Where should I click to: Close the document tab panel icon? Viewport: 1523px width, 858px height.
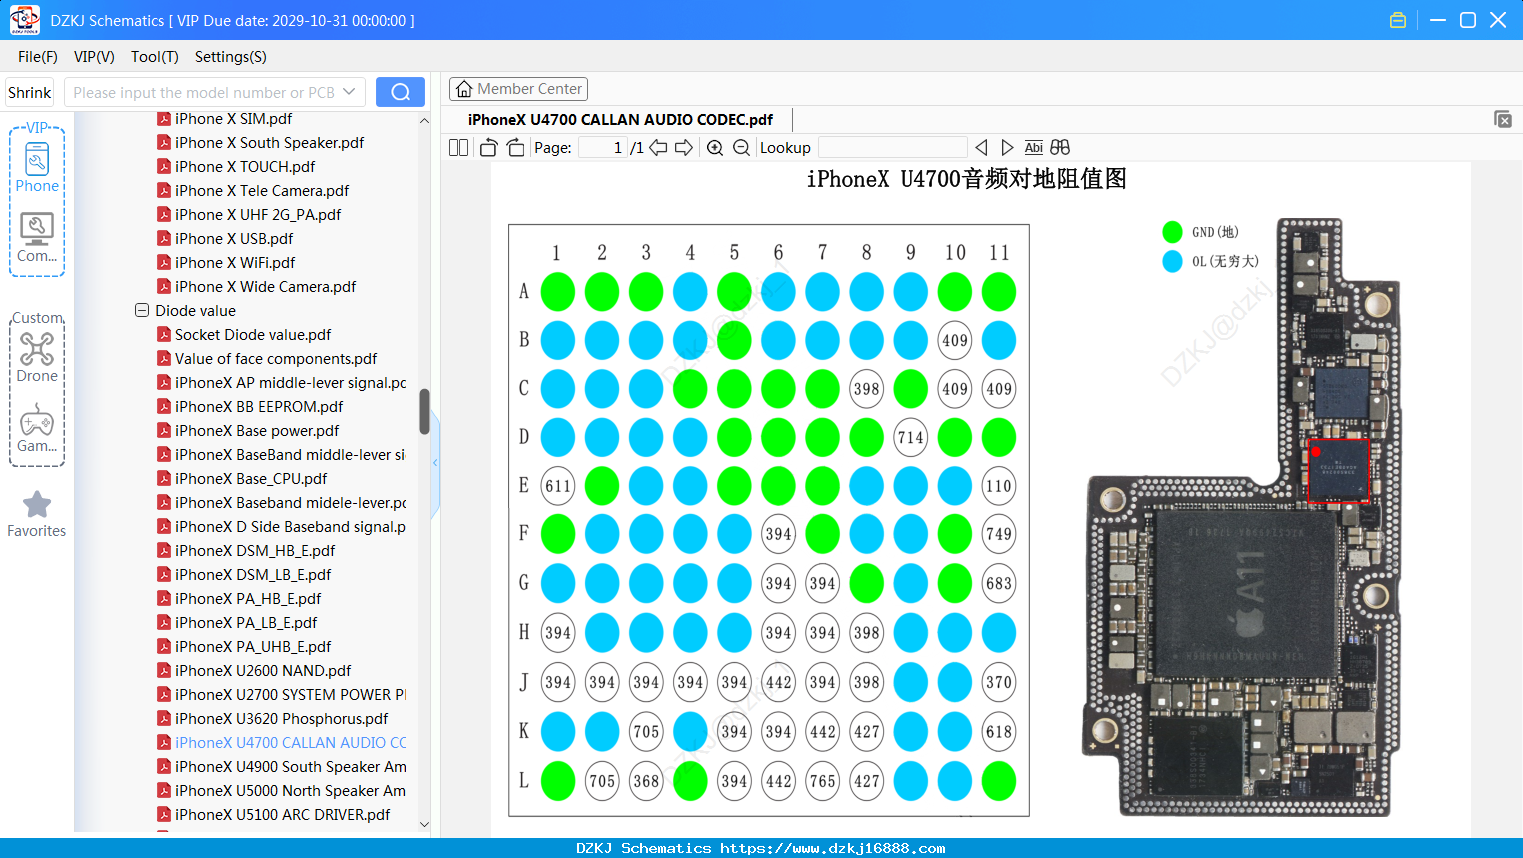click(1503, 119)
